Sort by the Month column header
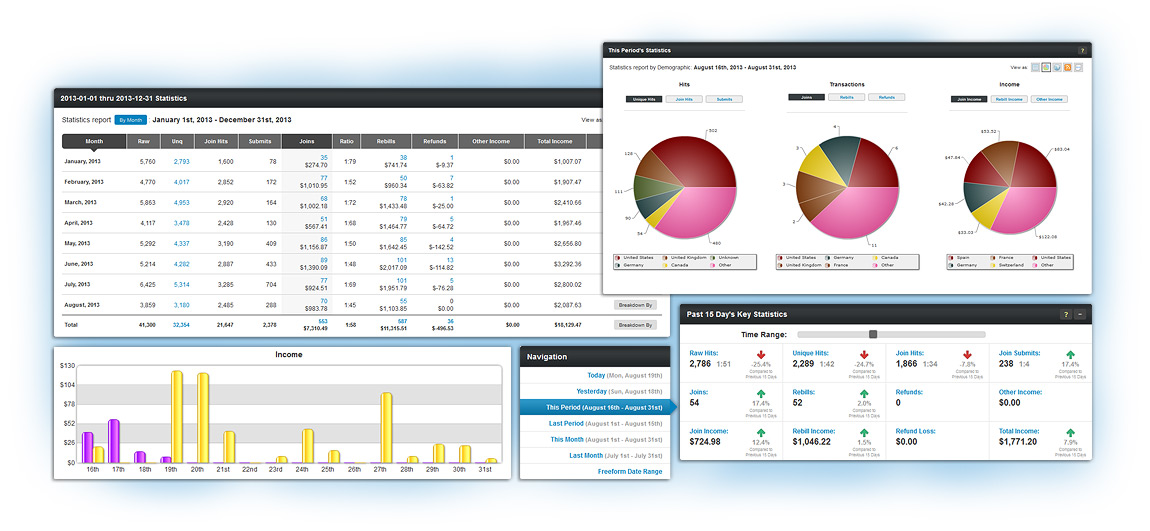This screenshot has height=531, width=1150. 94,142
